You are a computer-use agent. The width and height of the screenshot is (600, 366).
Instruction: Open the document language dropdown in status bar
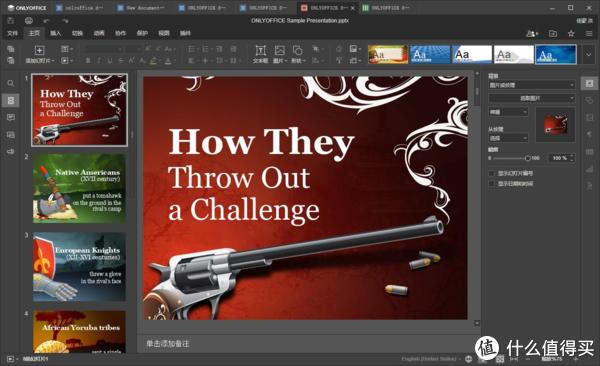click(431, 359)
